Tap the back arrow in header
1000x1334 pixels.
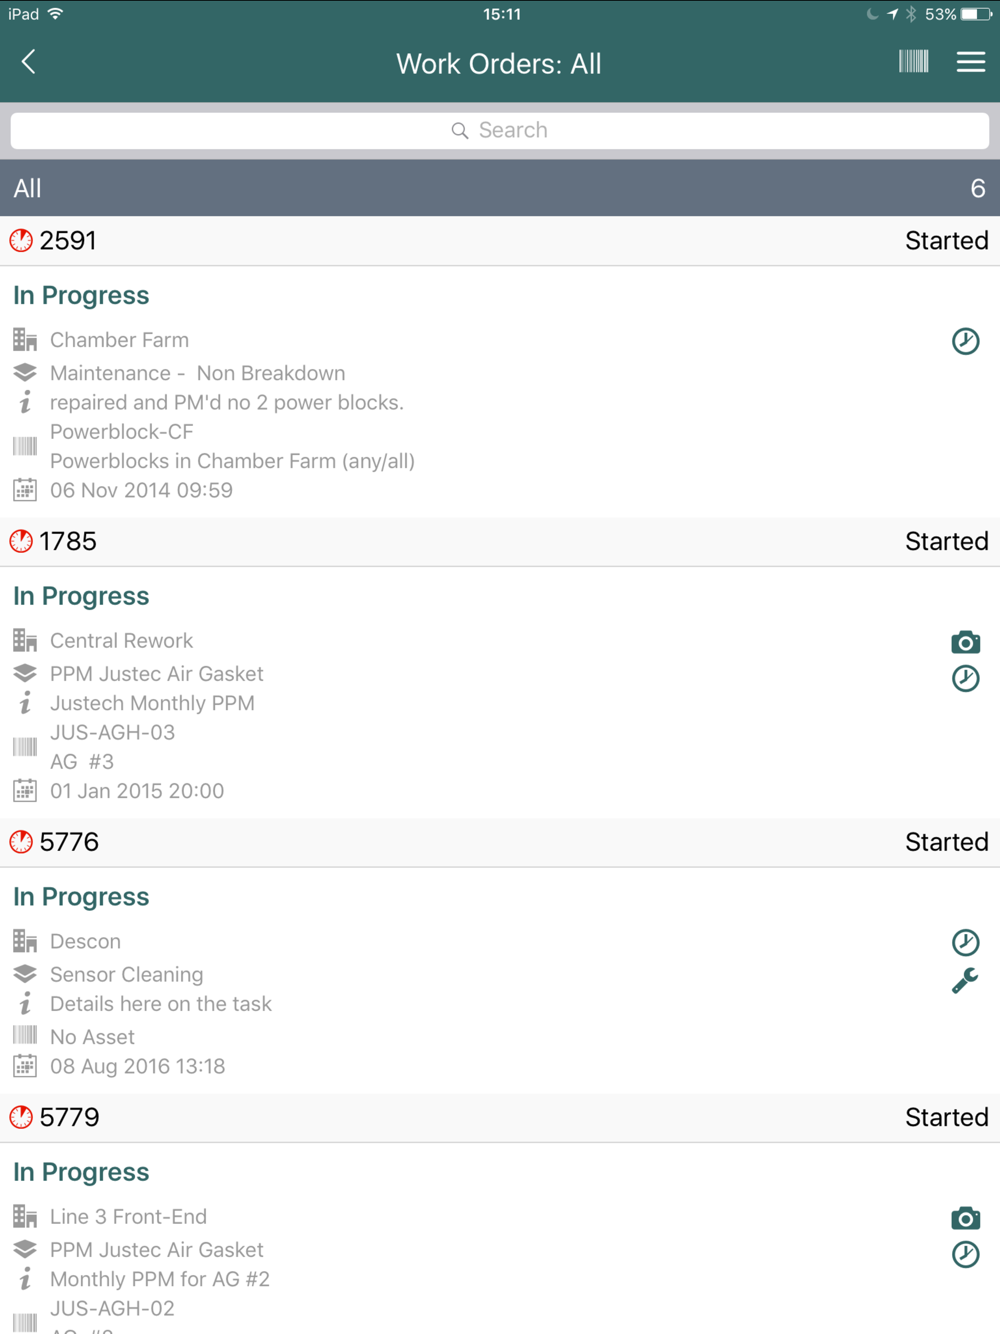coord(28,62)
